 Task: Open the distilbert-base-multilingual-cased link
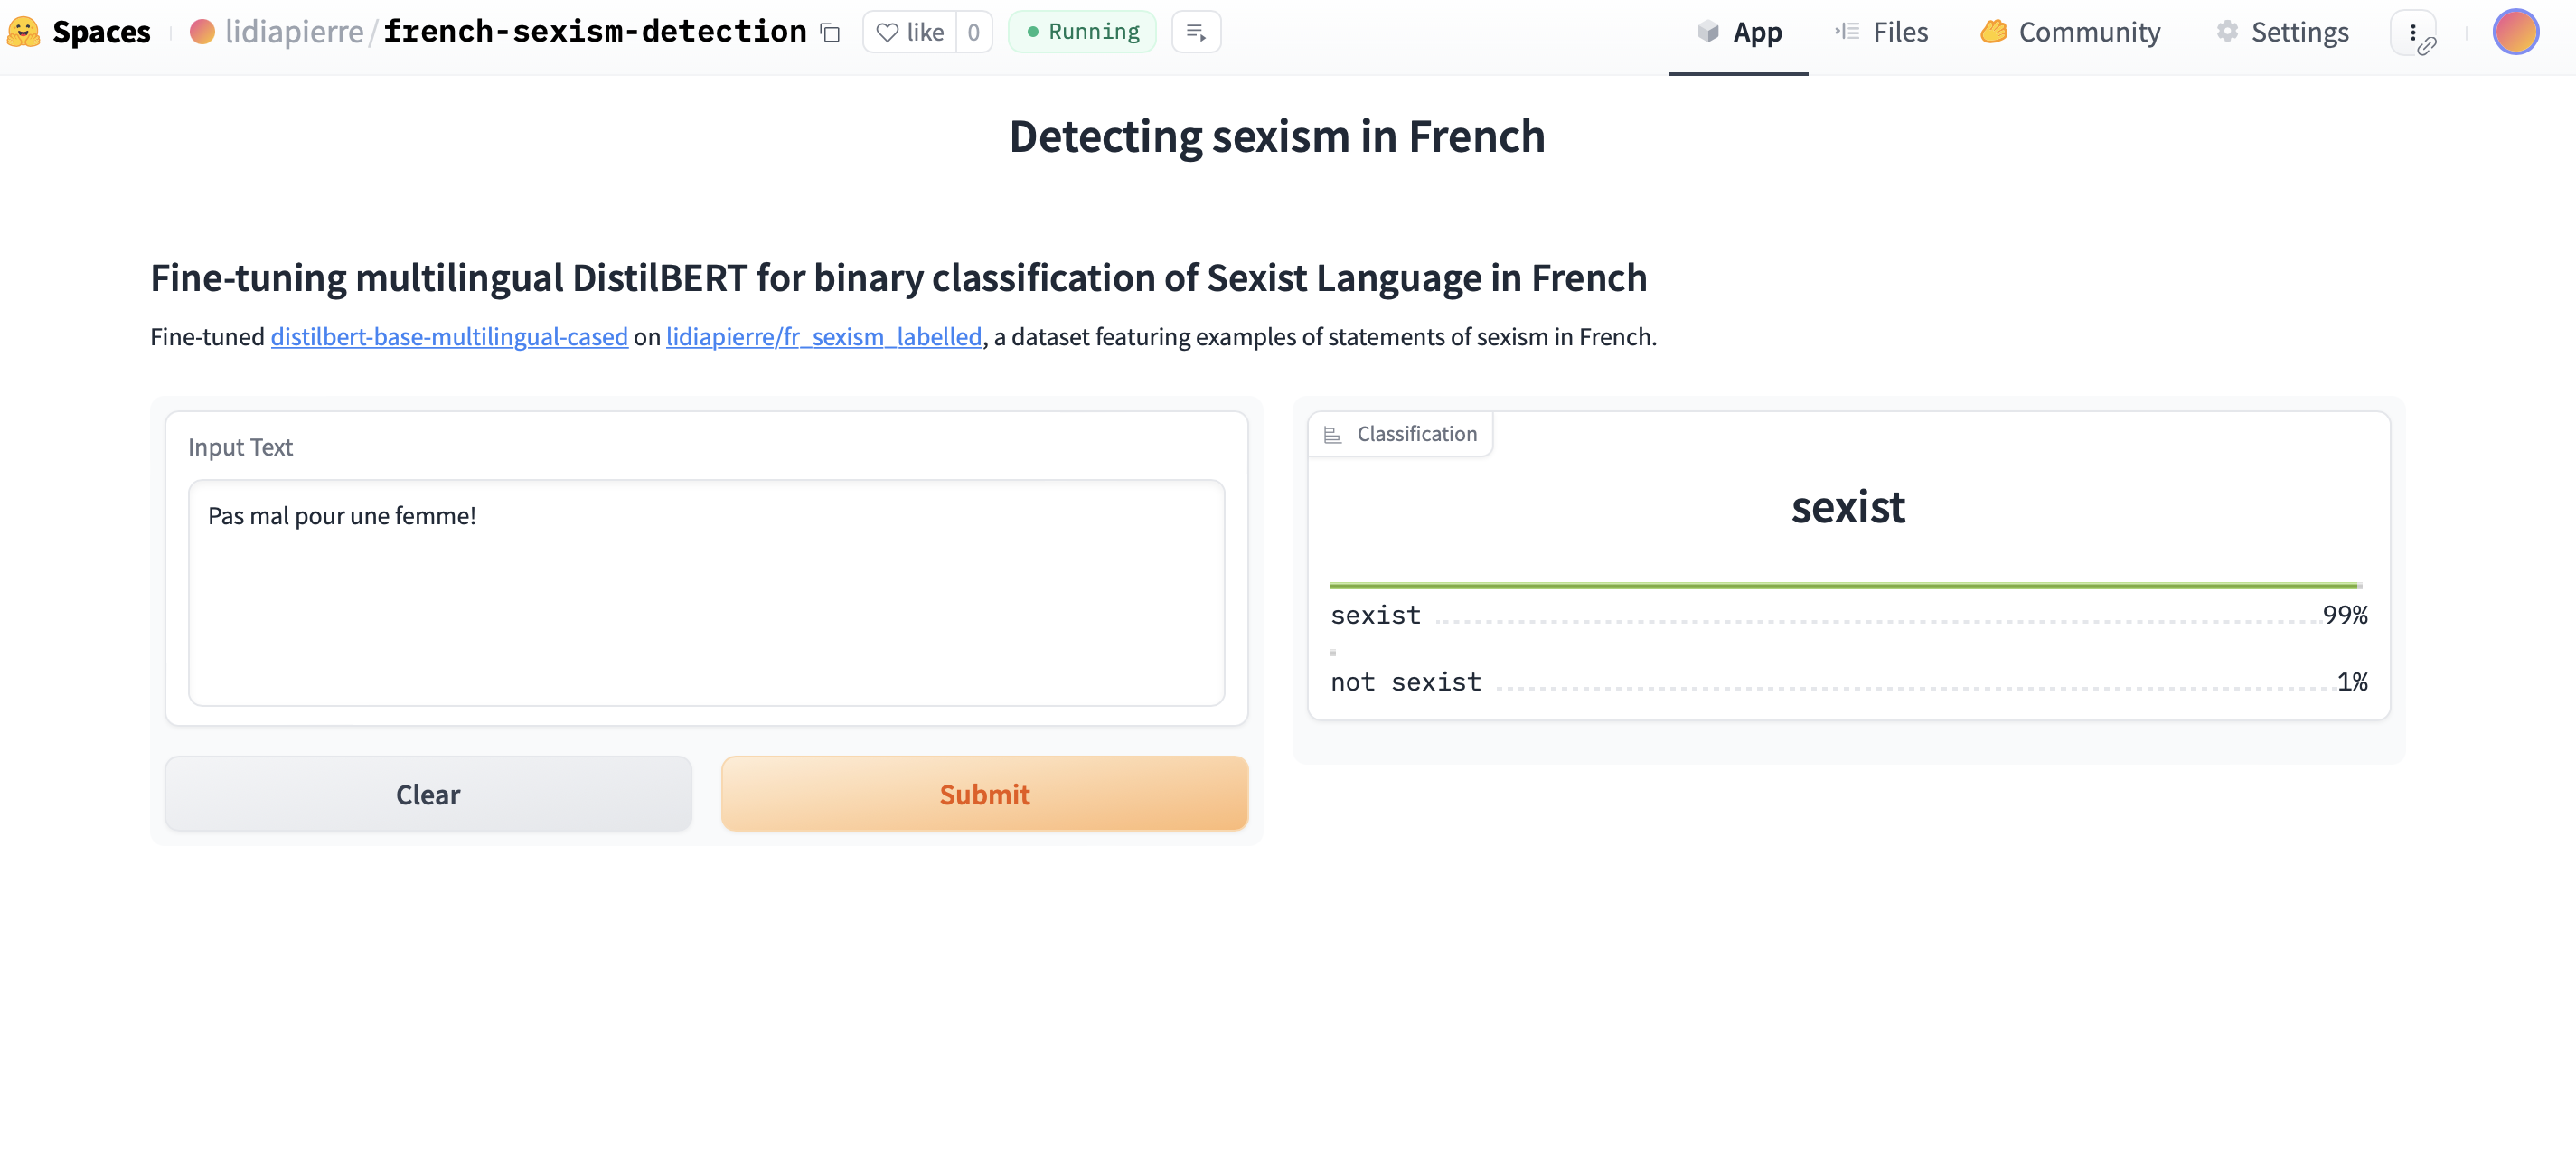(x=449, y=337)
